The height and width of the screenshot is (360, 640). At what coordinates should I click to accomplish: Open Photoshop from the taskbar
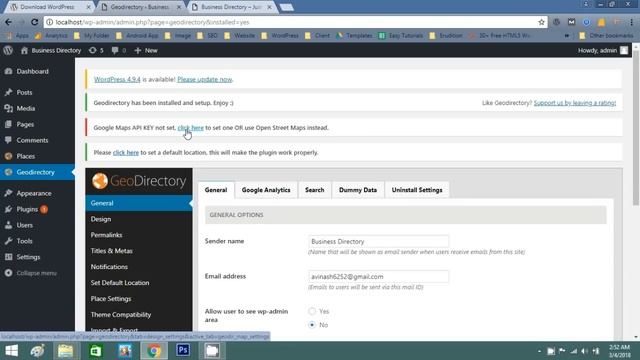(x=183, y=351)
